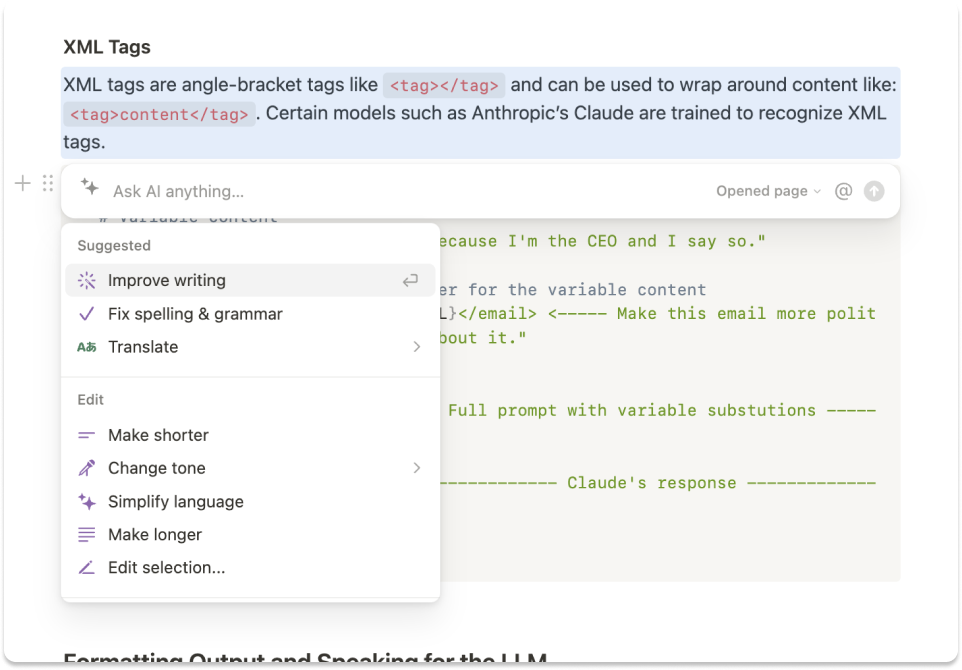Click the plus icon to add a block
The image size is (962, 670).
coord(23,183)
